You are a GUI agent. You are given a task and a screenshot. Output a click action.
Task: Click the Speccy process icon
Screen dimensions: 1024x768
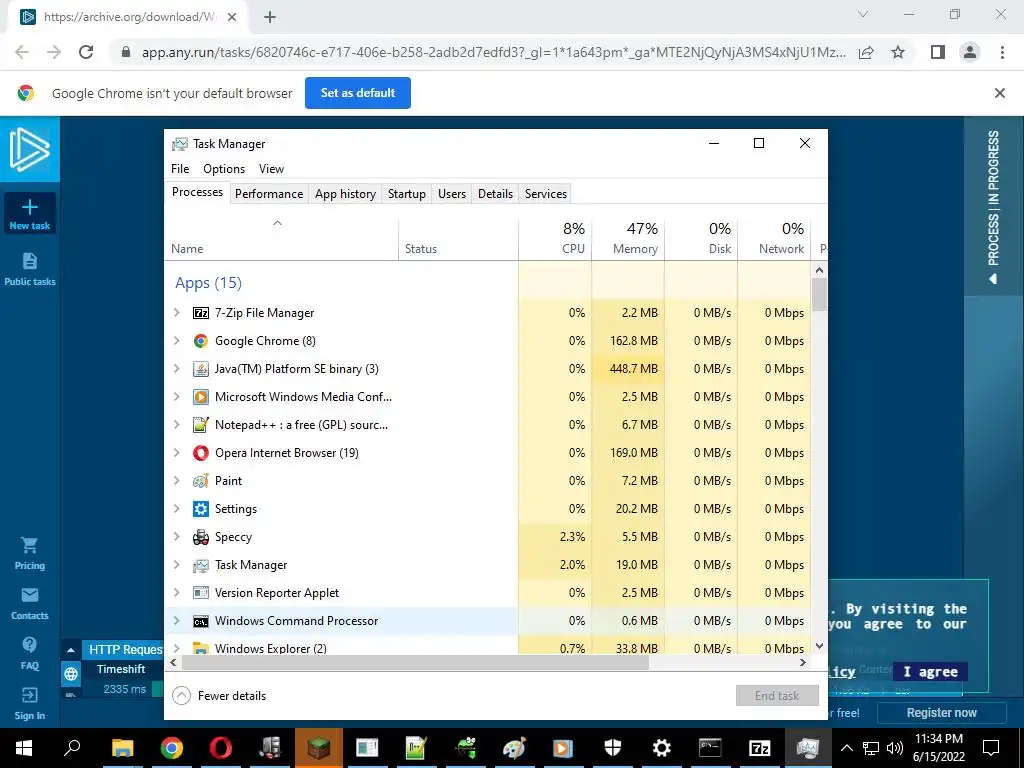coord(200,537)
